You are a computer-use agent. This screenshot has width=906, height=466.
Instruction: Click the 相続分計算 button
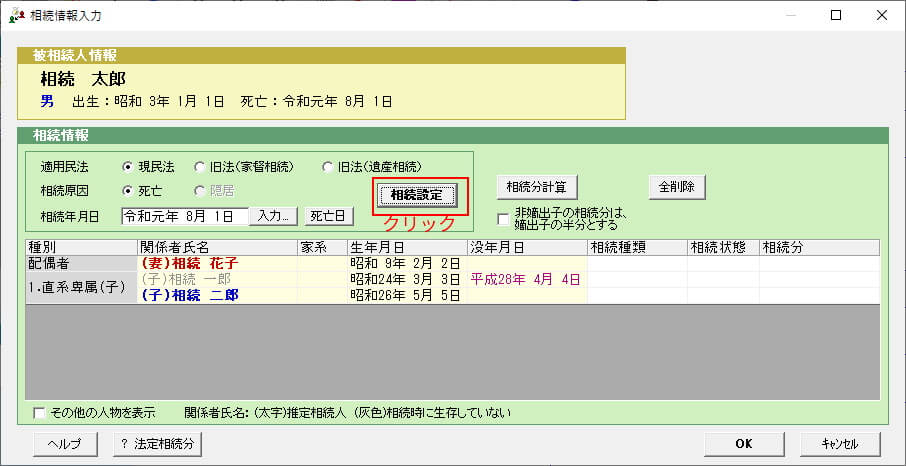point(537,187)
